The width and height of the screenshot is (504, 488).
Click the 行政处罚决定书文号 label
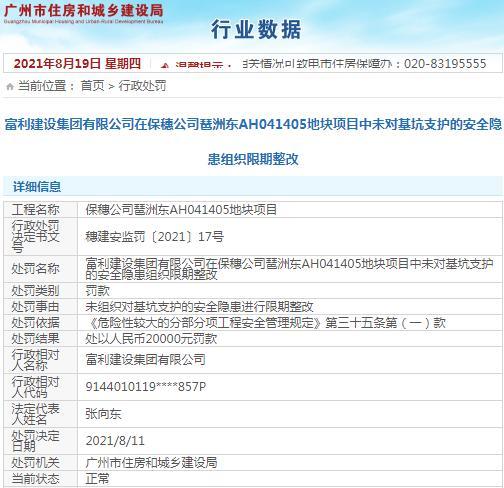(x=36, y=237)
